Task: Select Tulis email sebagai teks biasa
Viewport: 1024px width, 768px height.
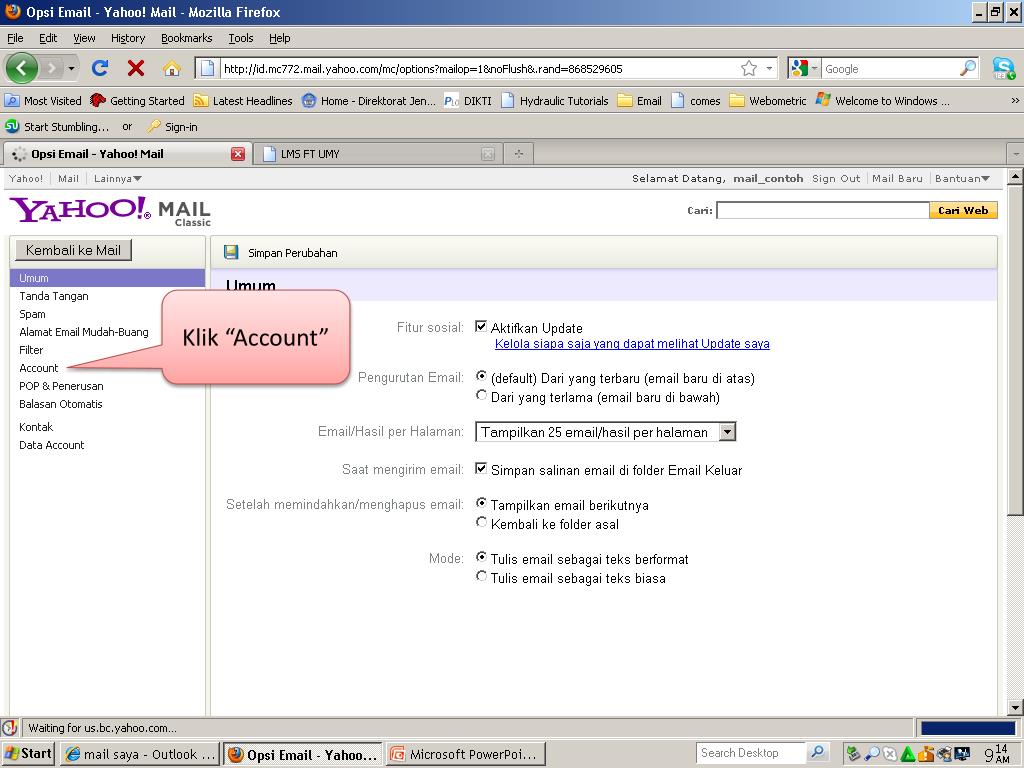Action: coord(481,576)
